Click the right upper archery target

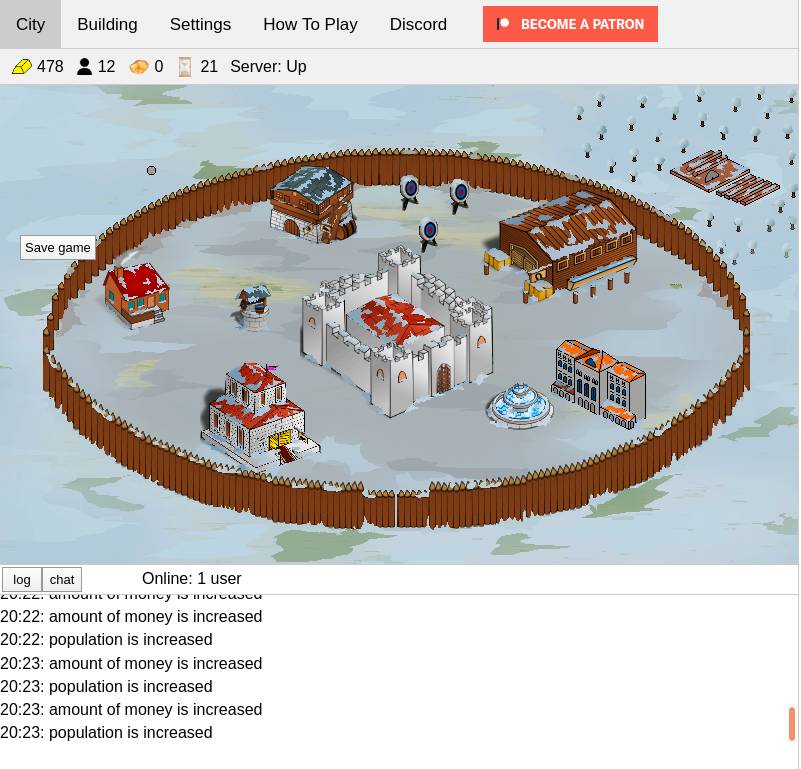coord(459,196)
